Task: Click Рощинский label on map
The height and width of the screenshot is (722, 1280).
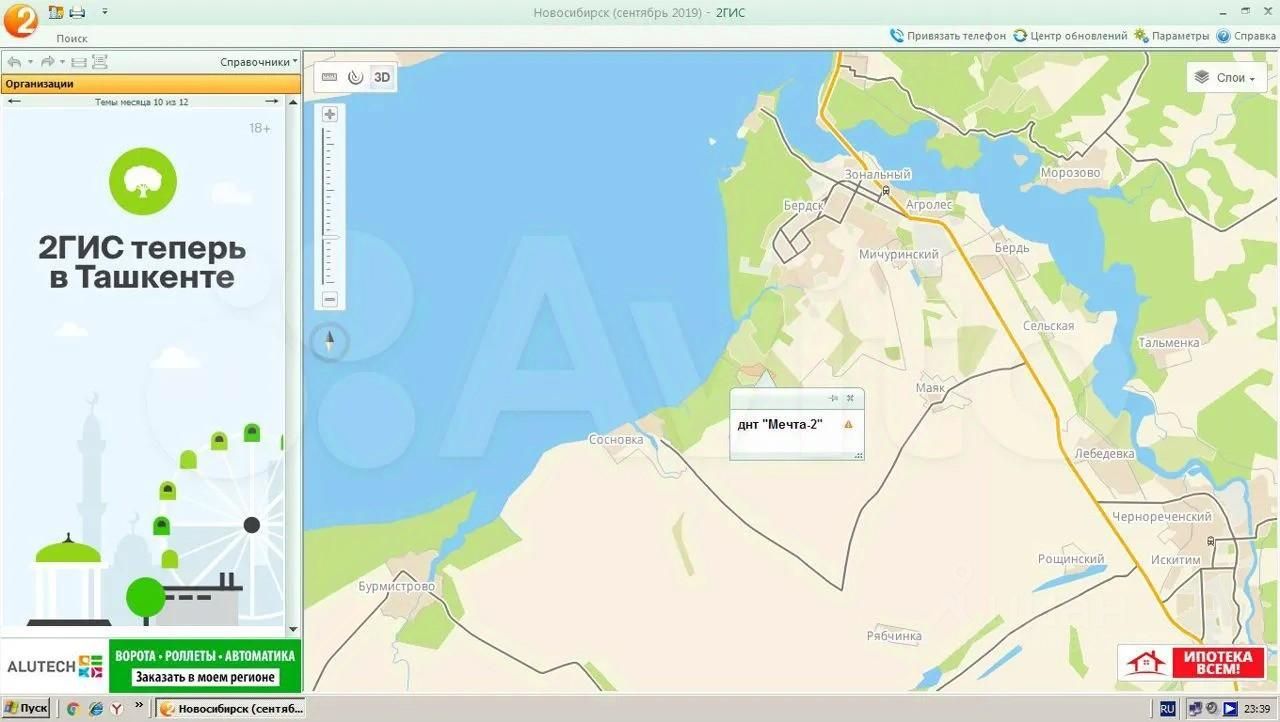Action: 1071,560
